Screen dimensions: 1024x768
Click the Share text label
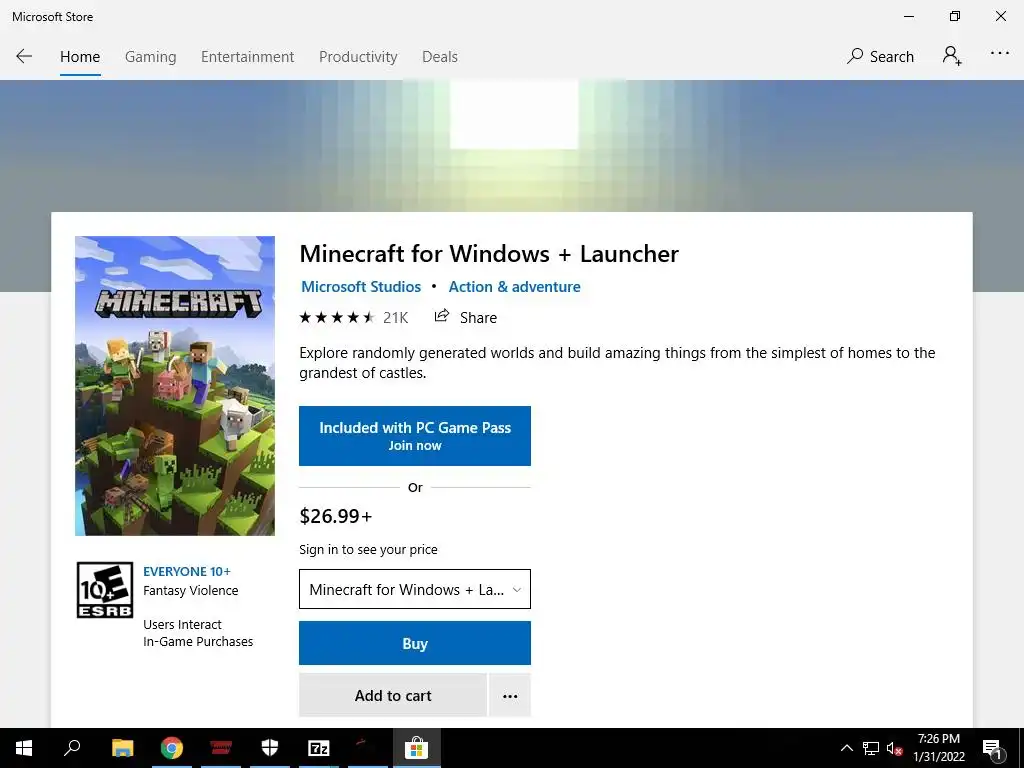(x=478, y=317)
